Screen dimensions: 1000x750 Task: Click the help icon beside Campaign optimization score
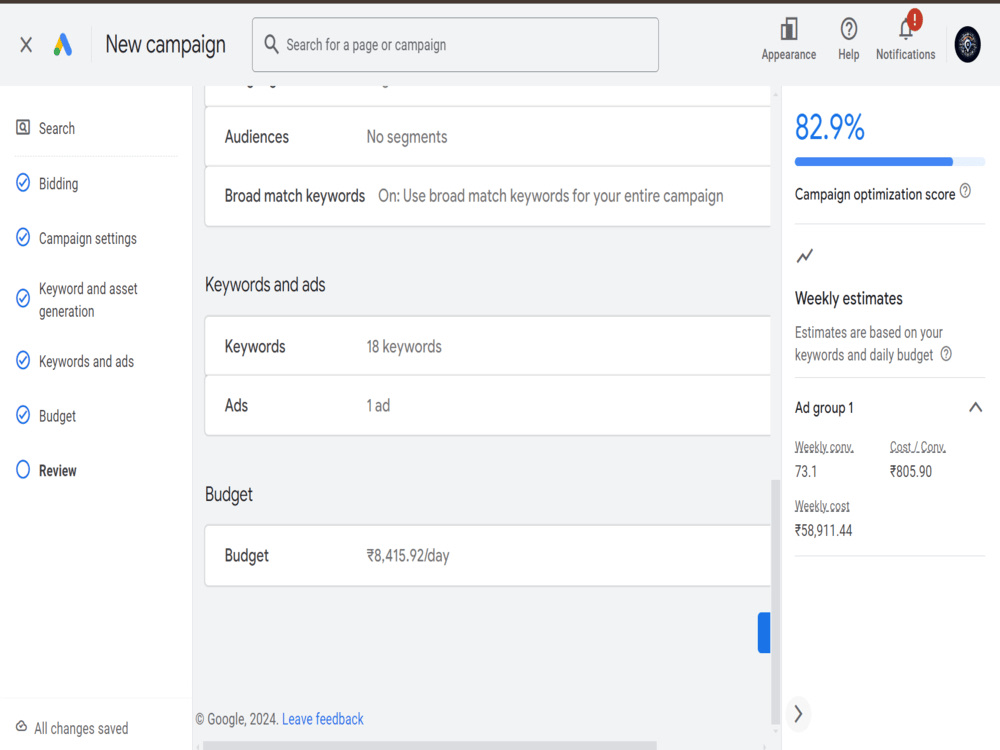coord(965,191)
